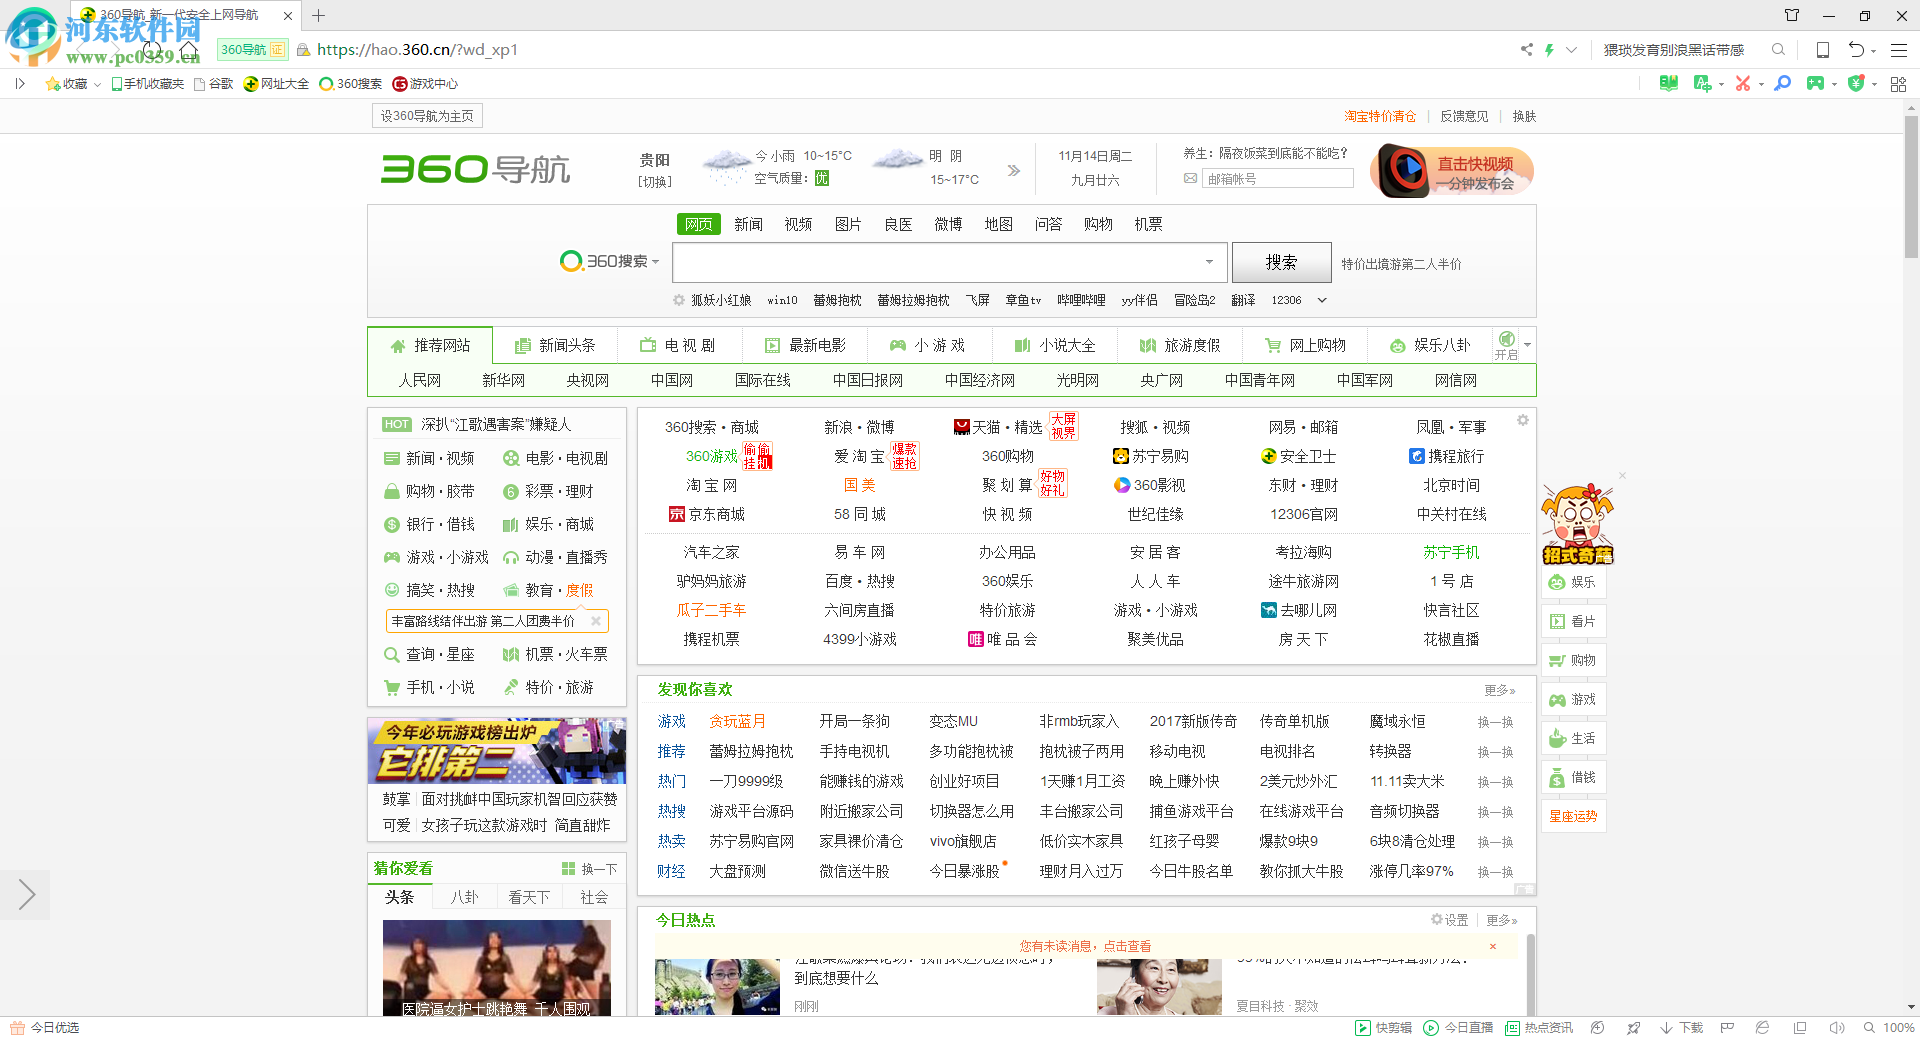This screenshot has width=1920, height=1040.
Task: Click the download icon in status bar
Action: pyautogui.click(x=1681, y=1027)
